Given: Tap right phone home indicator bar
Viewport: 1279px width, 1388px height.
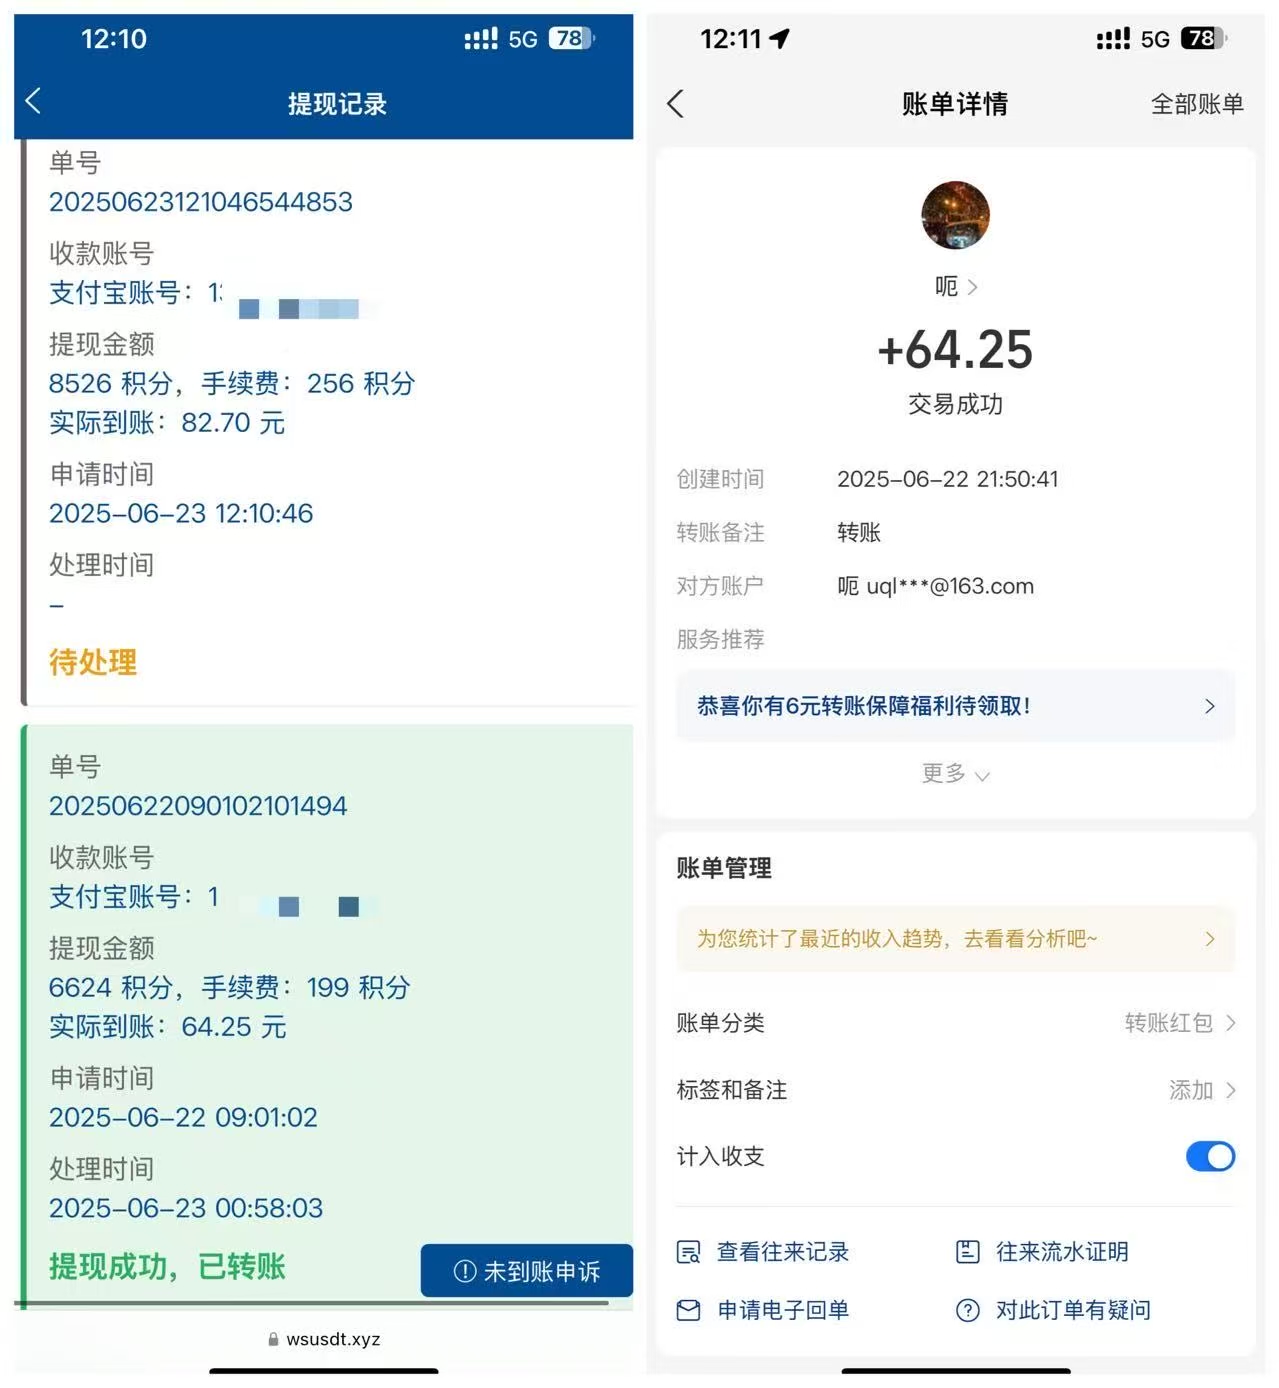Looking at the screenshot, I should tap(956, 1371).
